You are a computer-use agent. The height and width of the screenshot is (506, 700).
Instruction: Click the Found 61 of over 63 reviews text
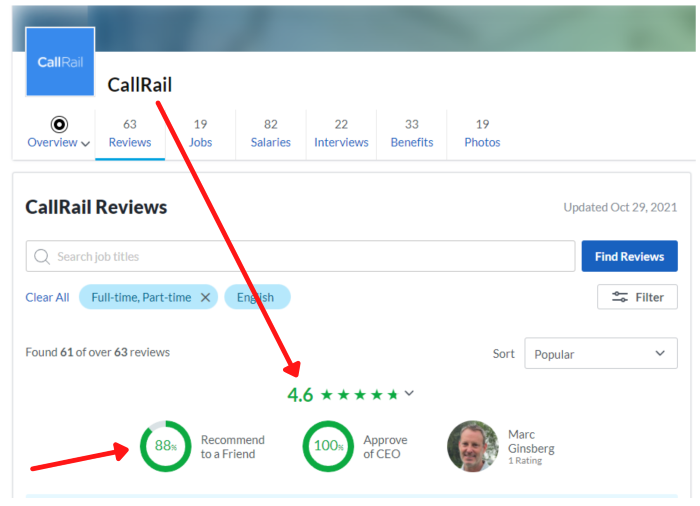97,352
